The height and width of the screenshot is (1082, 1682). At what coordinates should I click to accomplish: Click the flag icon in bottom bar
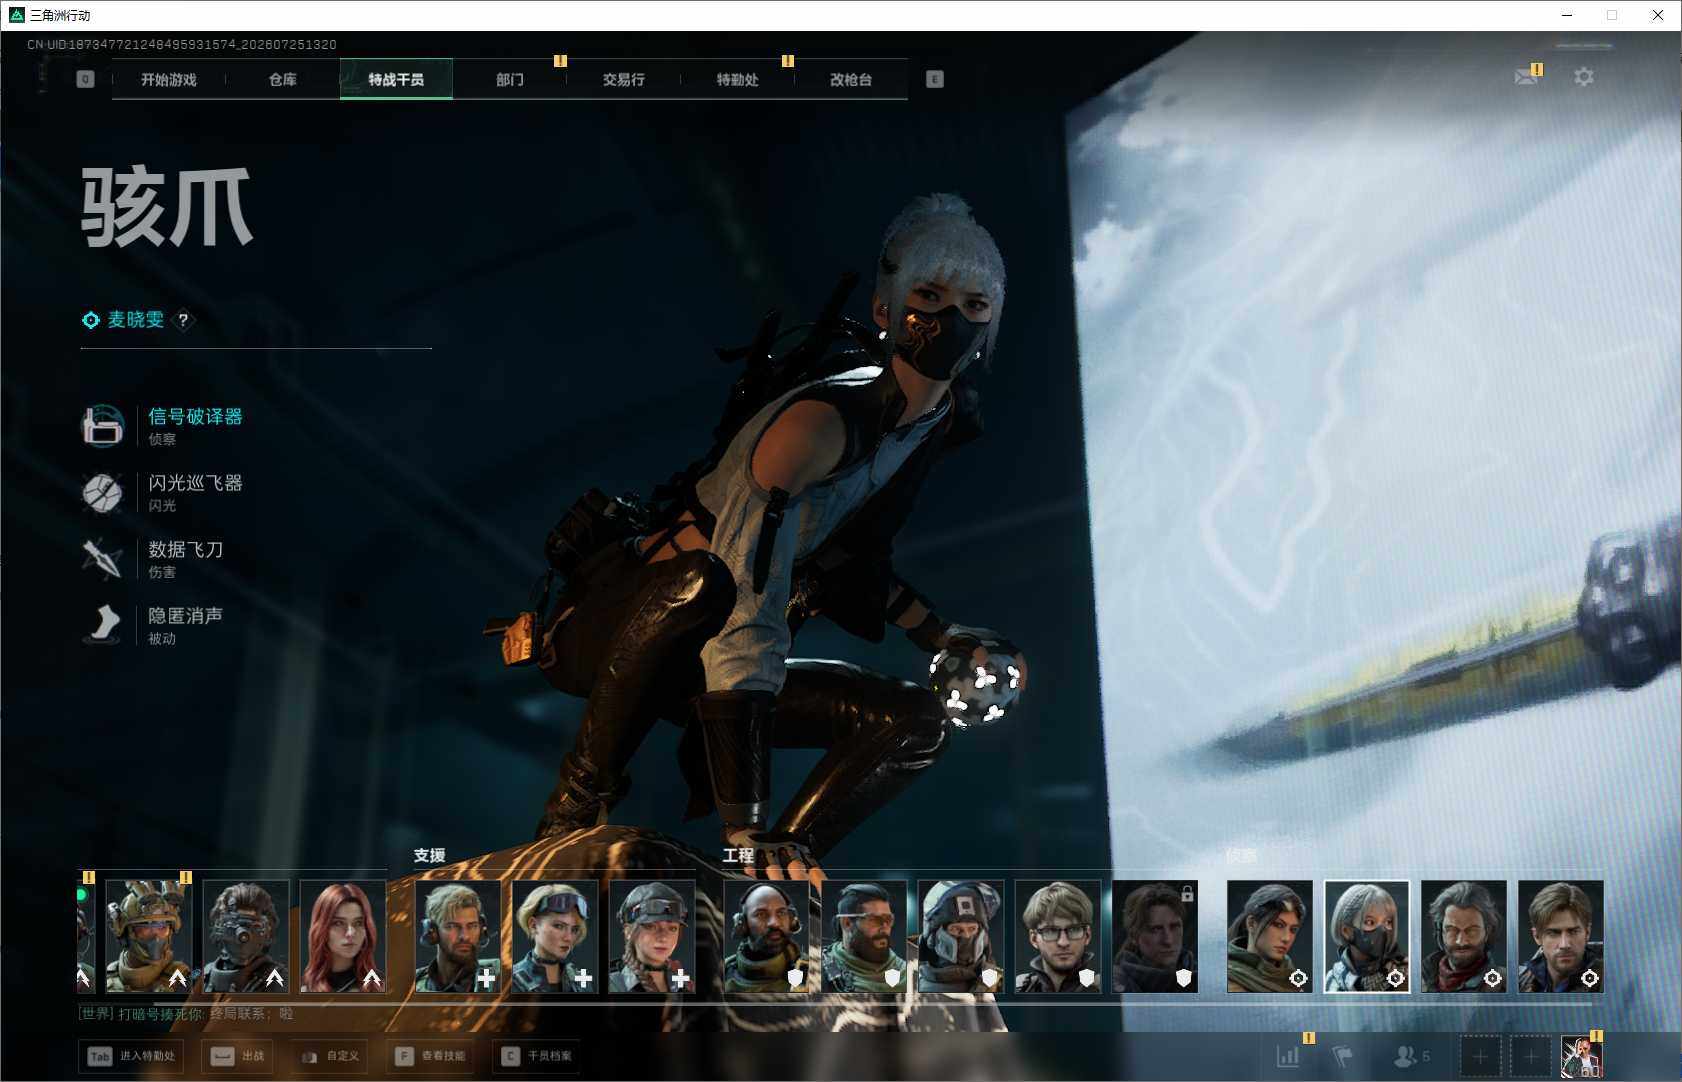pos(1343,1056)
